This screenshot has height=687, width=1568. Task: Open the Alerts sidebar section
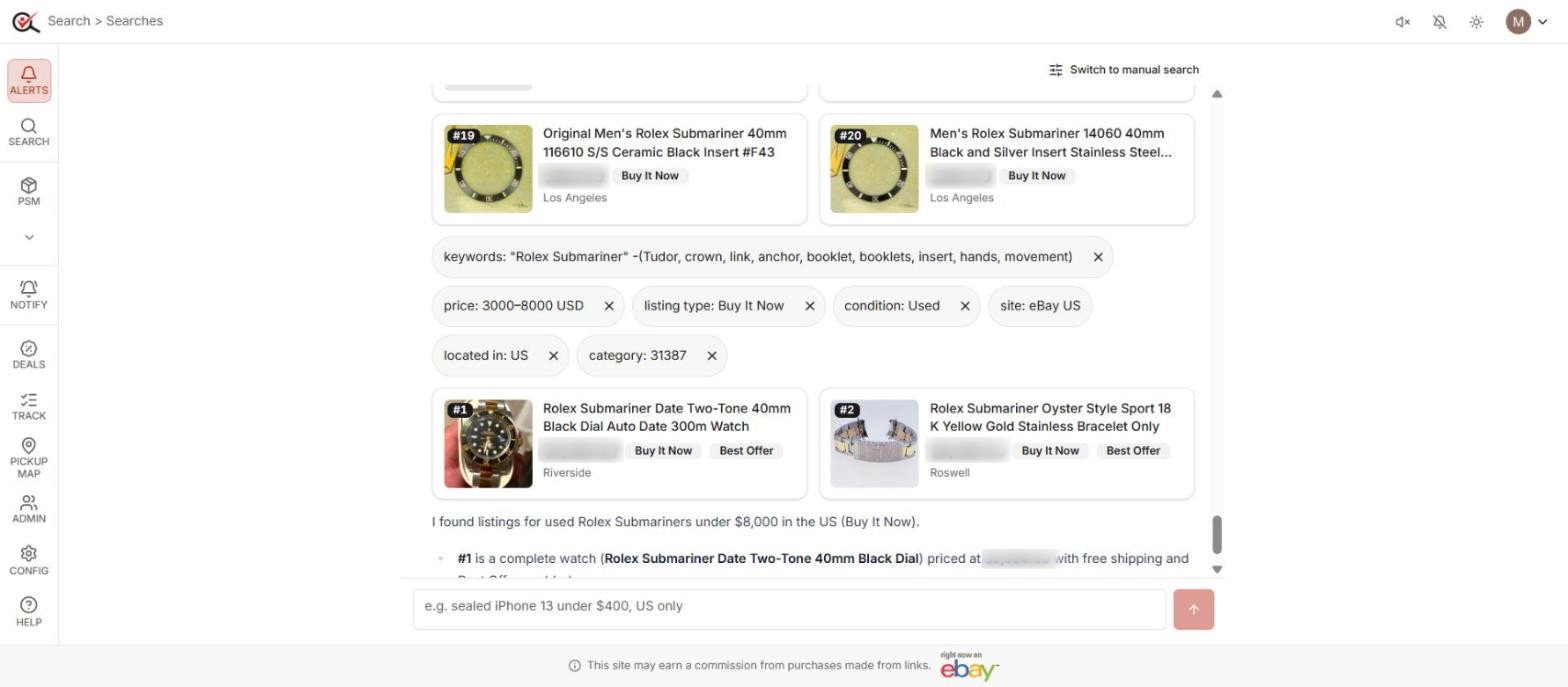(29, 80)
